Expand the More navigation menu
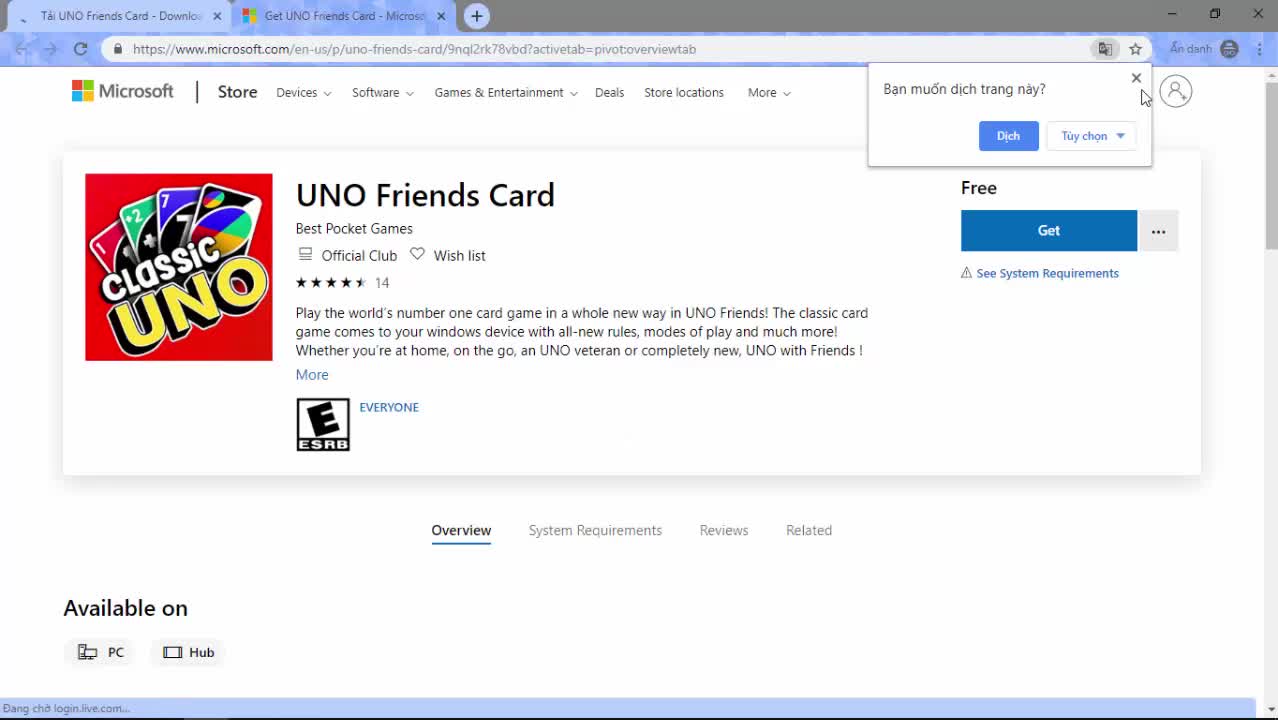The image size is (1278, 720). pos(769,92)
